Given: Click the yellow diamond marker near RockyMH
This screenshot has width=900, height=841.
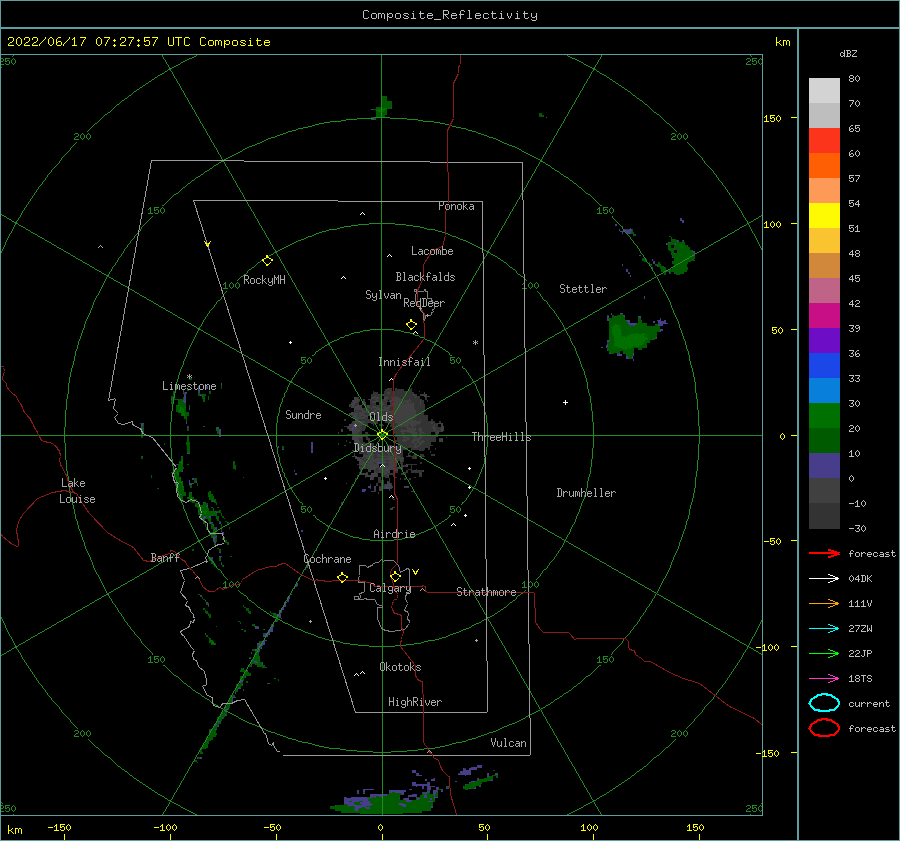Looking at the screenshot, I should 267,261.
